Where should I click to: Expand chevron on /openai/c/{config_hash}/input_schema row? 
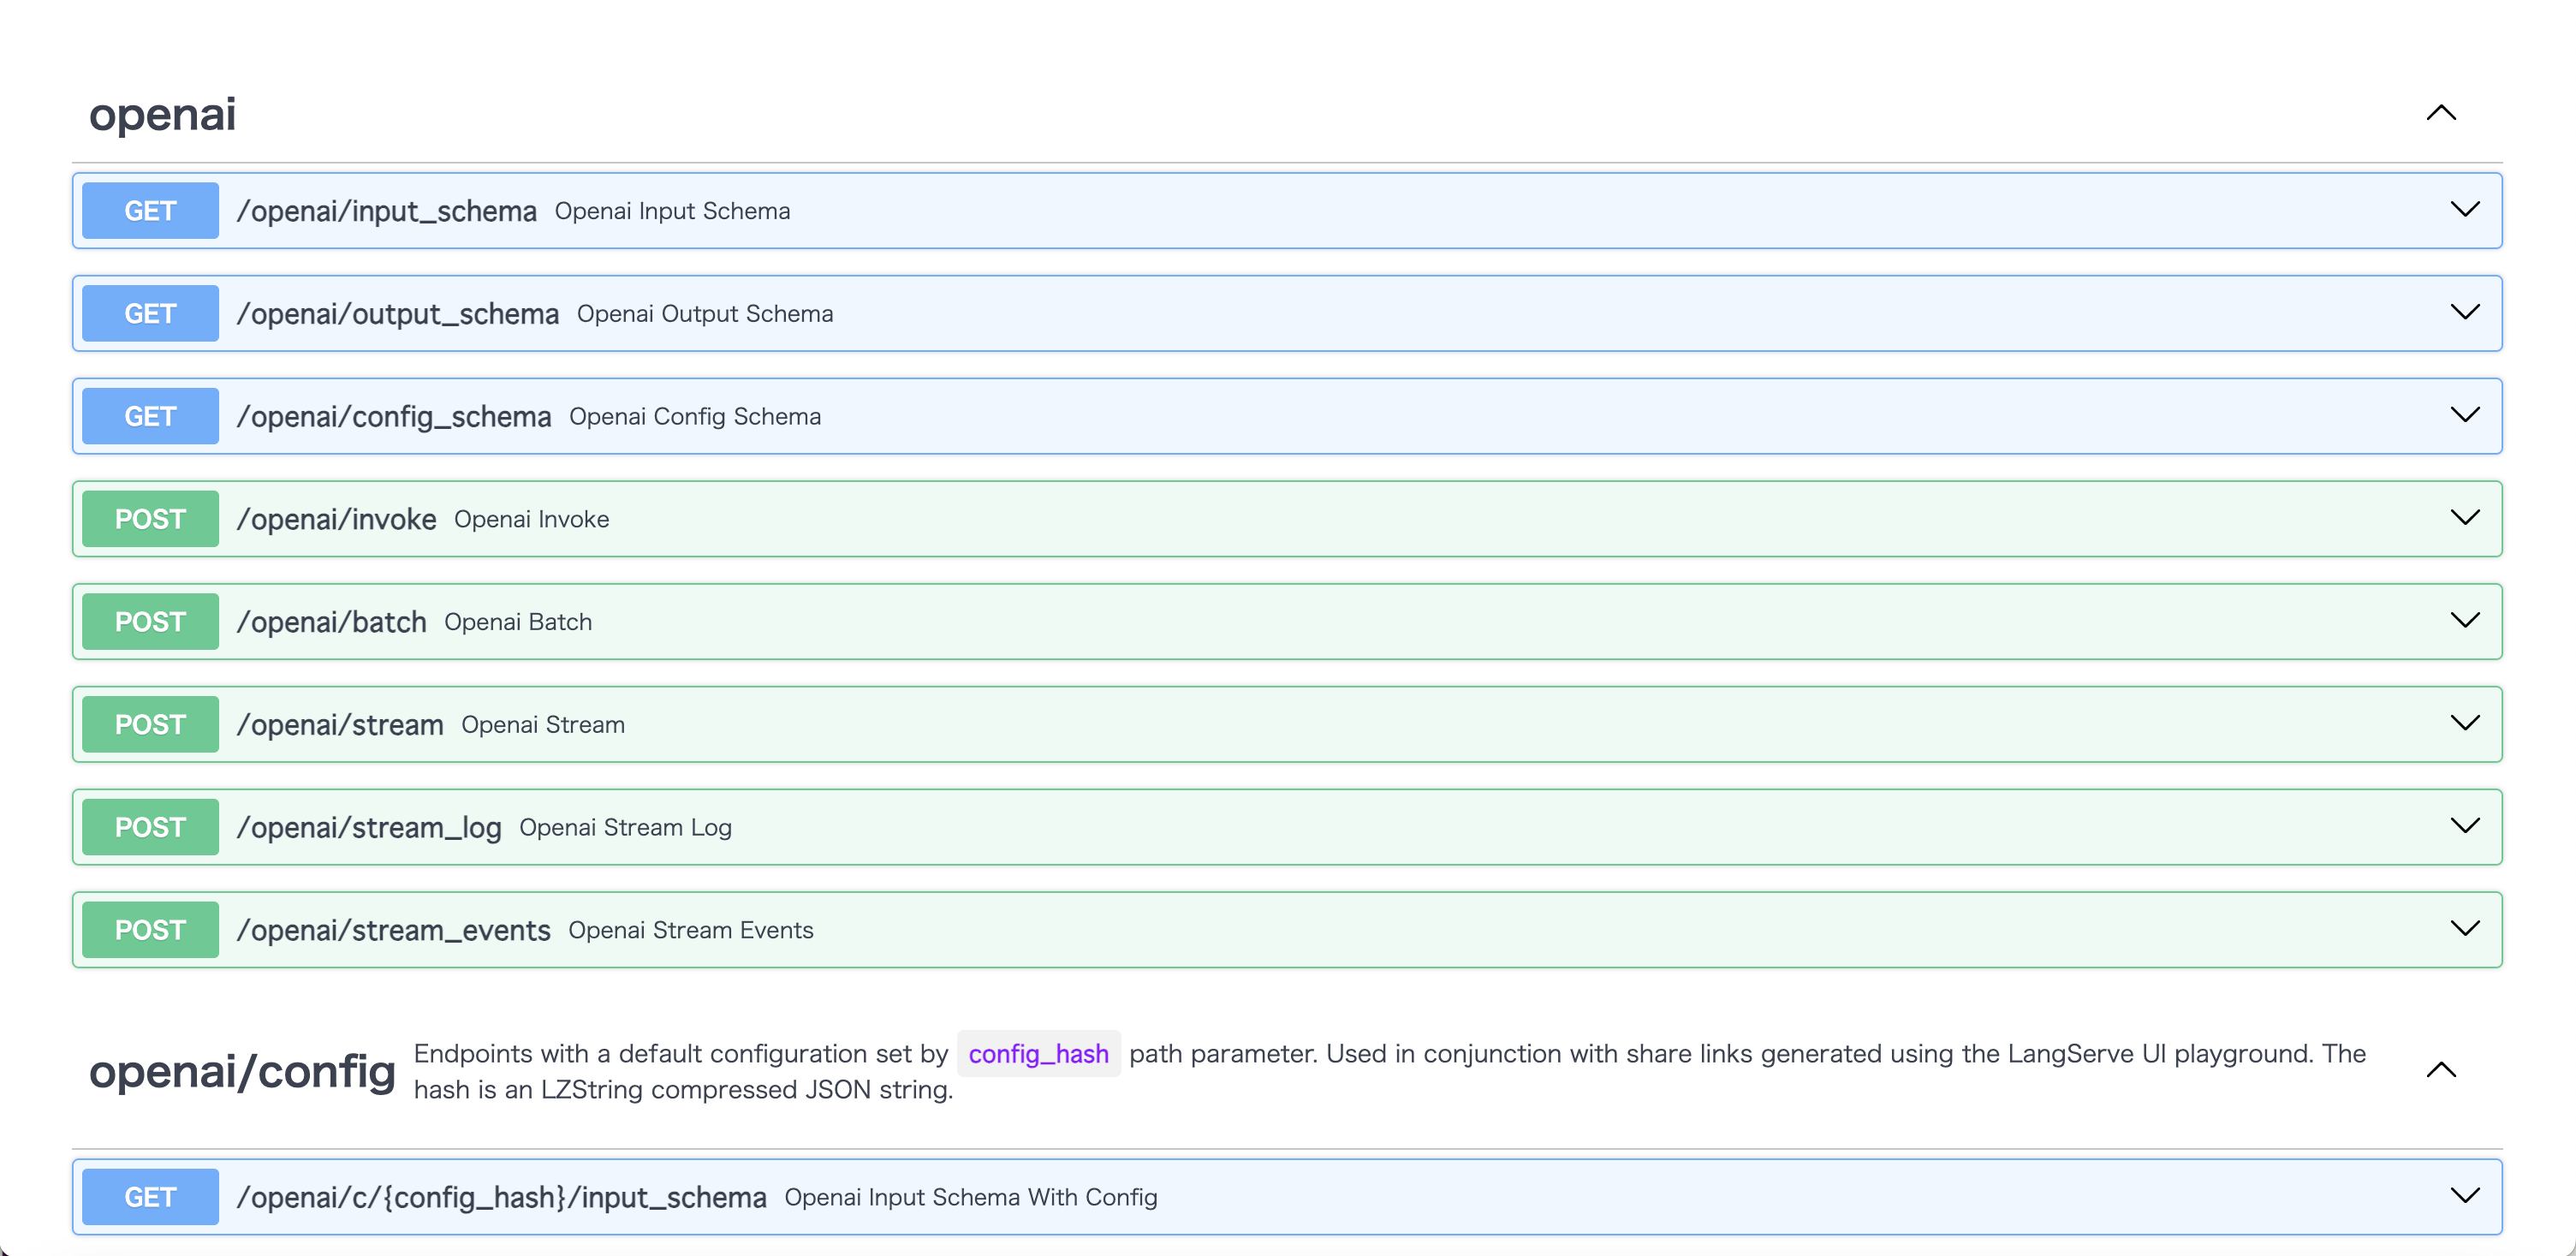click(x=2464, y=1196)
